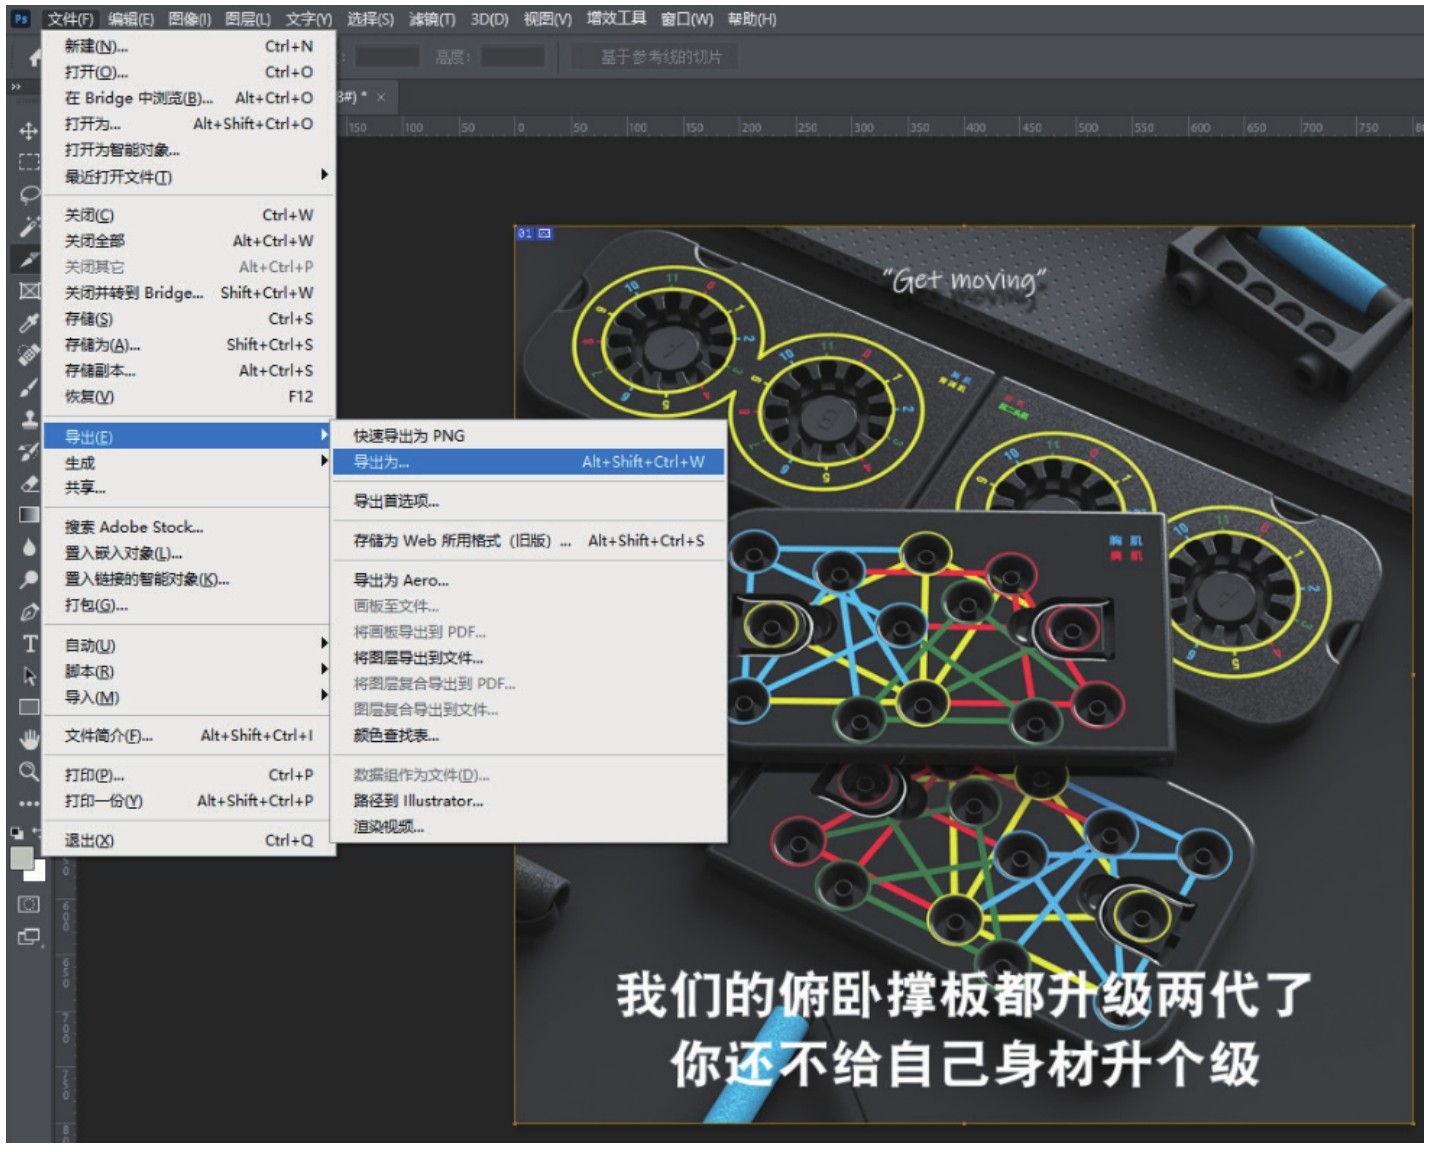Close the document tab
Viewport: 1432px width, 1152px height.
tap(381, 97)
